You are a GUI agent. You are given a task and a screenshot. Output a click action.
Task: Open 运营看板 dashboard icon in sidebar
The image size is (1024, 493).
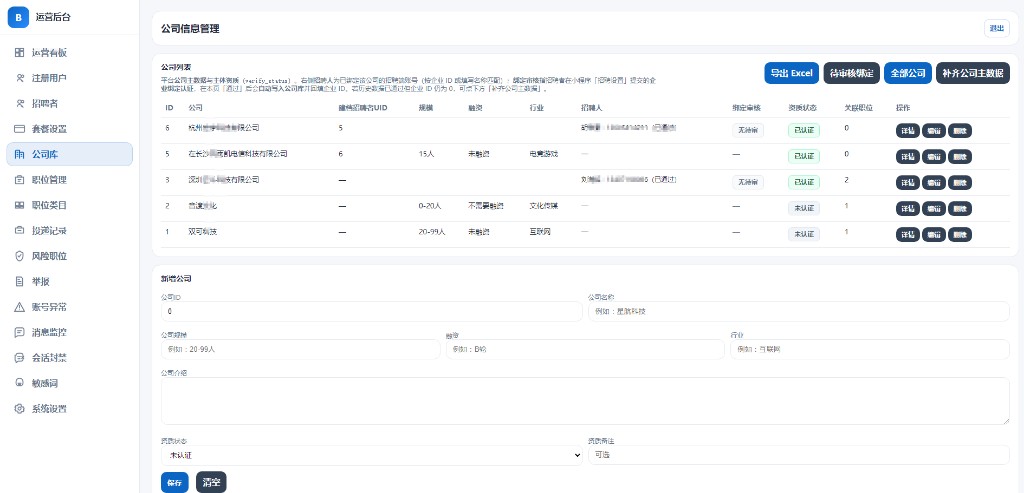click(20, 53)
